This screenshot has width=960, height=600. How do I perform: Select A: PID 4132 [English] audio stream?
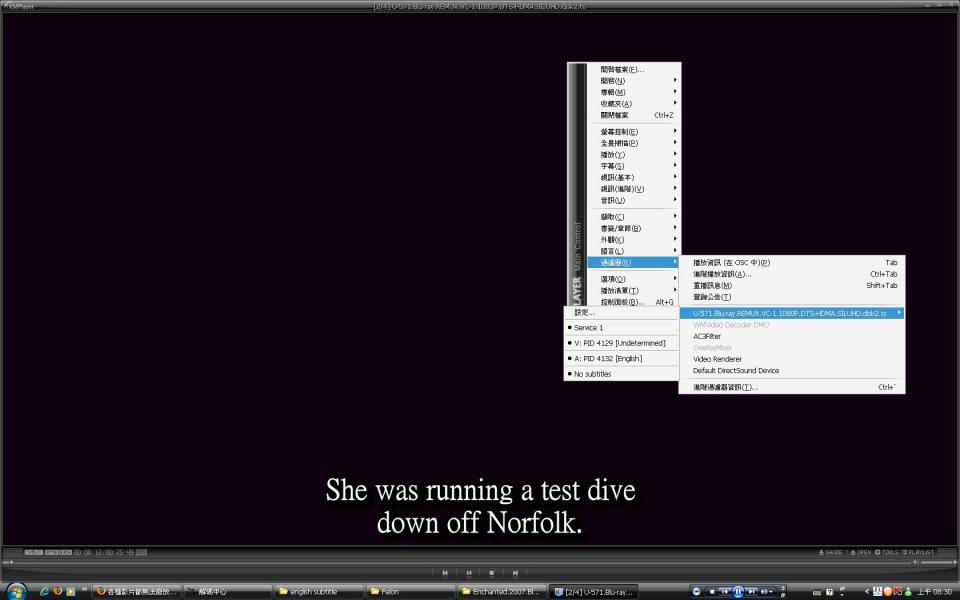[621, 358]
